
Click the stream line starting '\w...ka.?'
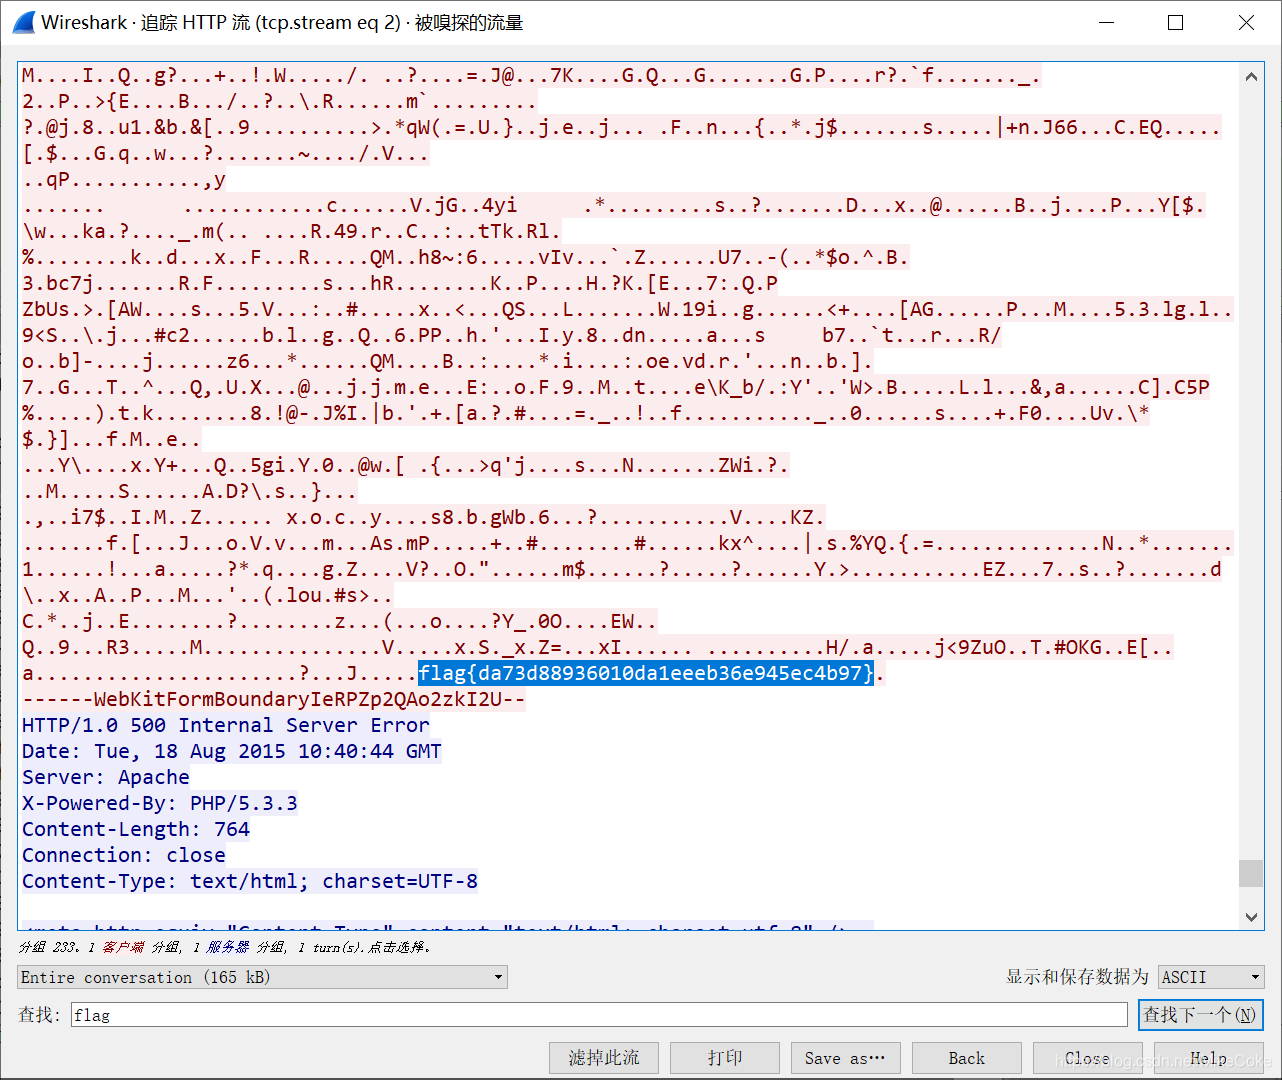coord(292,231)
